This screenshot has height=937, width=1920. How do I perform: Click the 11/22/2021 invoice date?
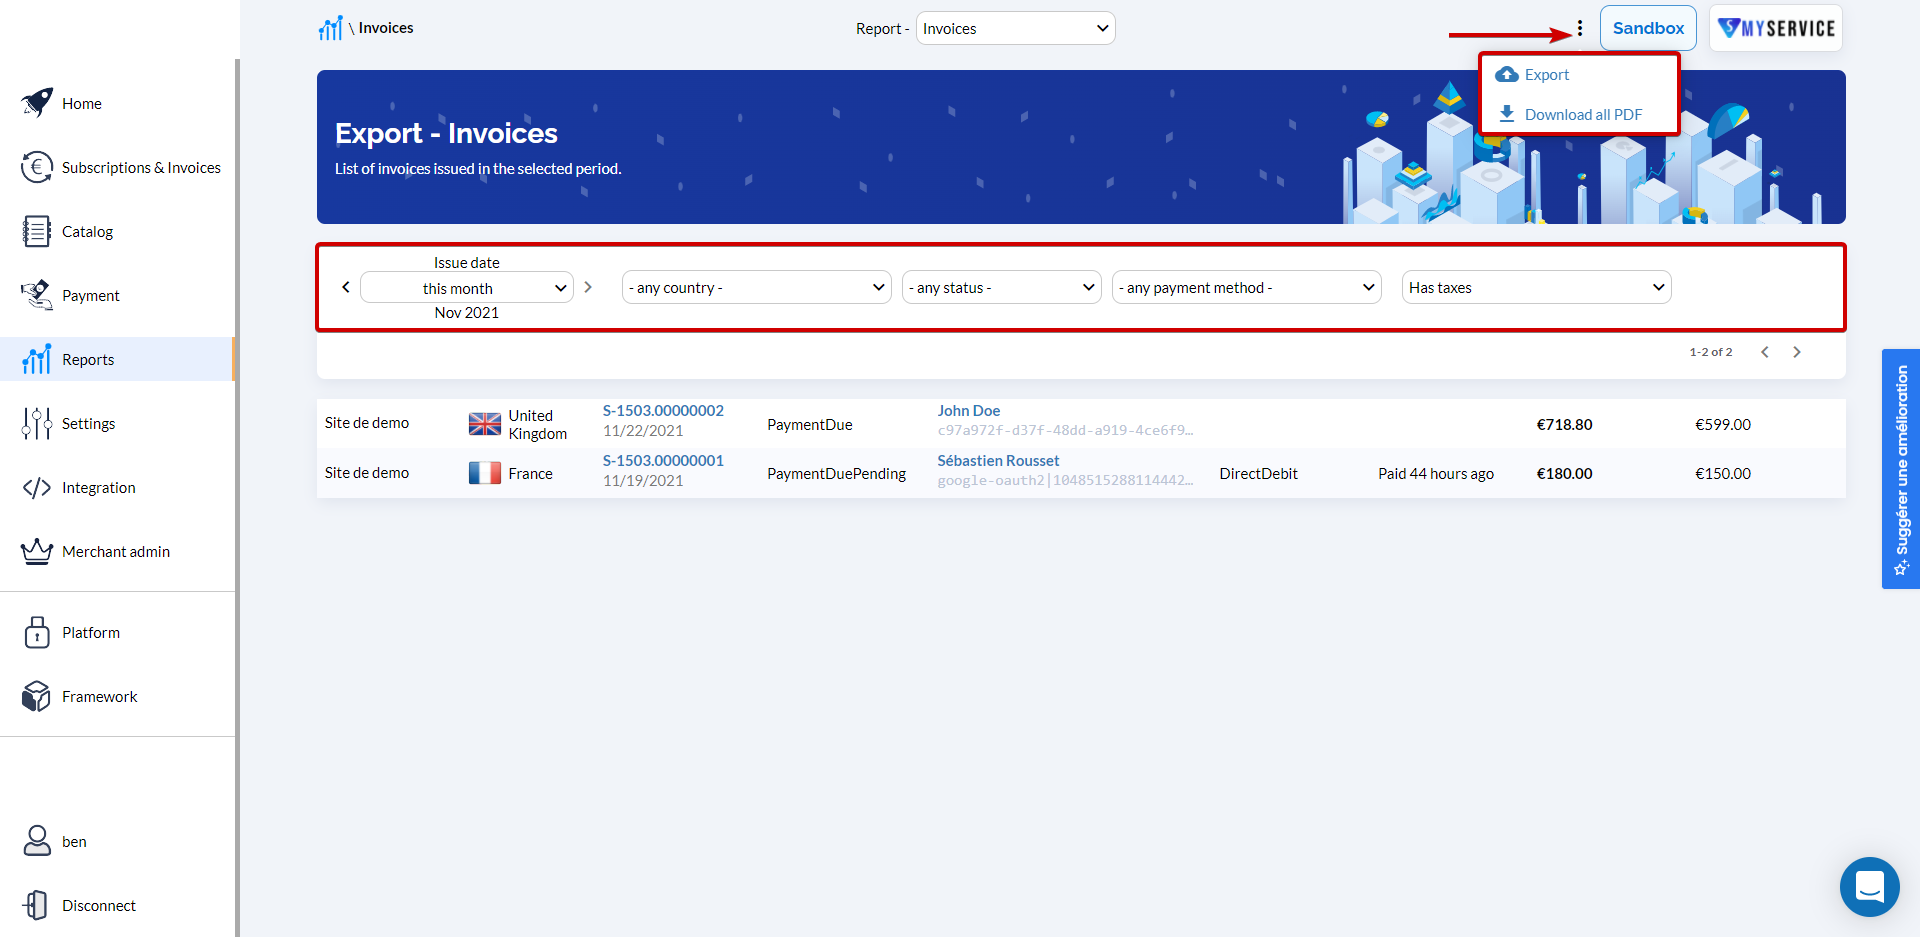[x=643, y=431]
